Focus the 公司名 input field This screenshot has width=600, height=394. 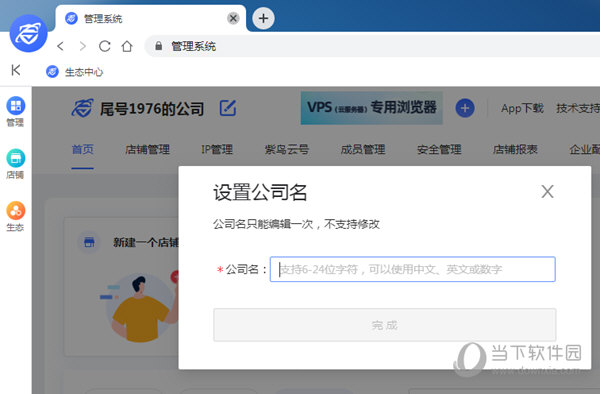click(x=412, y=269)
